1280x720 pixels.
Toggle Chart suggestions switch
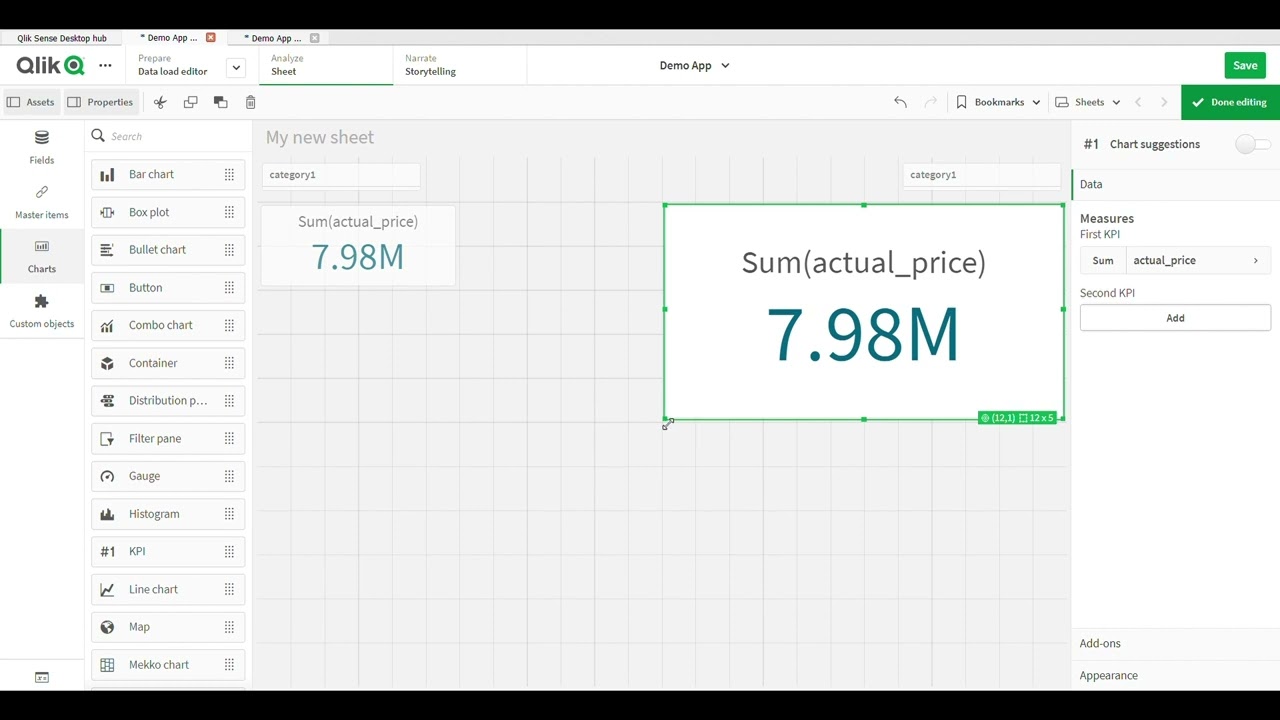tap(1253, 144)
